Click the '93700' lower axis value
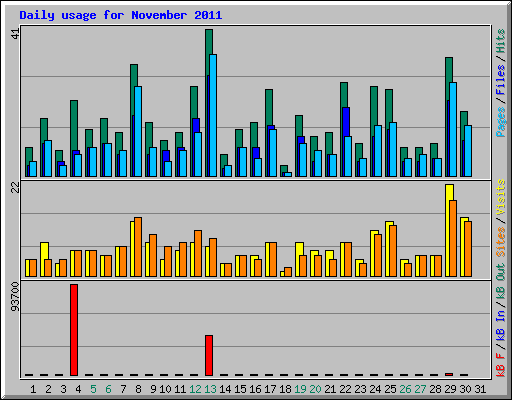The height and width of the screenshot is (400, 512). click(15, 297)
